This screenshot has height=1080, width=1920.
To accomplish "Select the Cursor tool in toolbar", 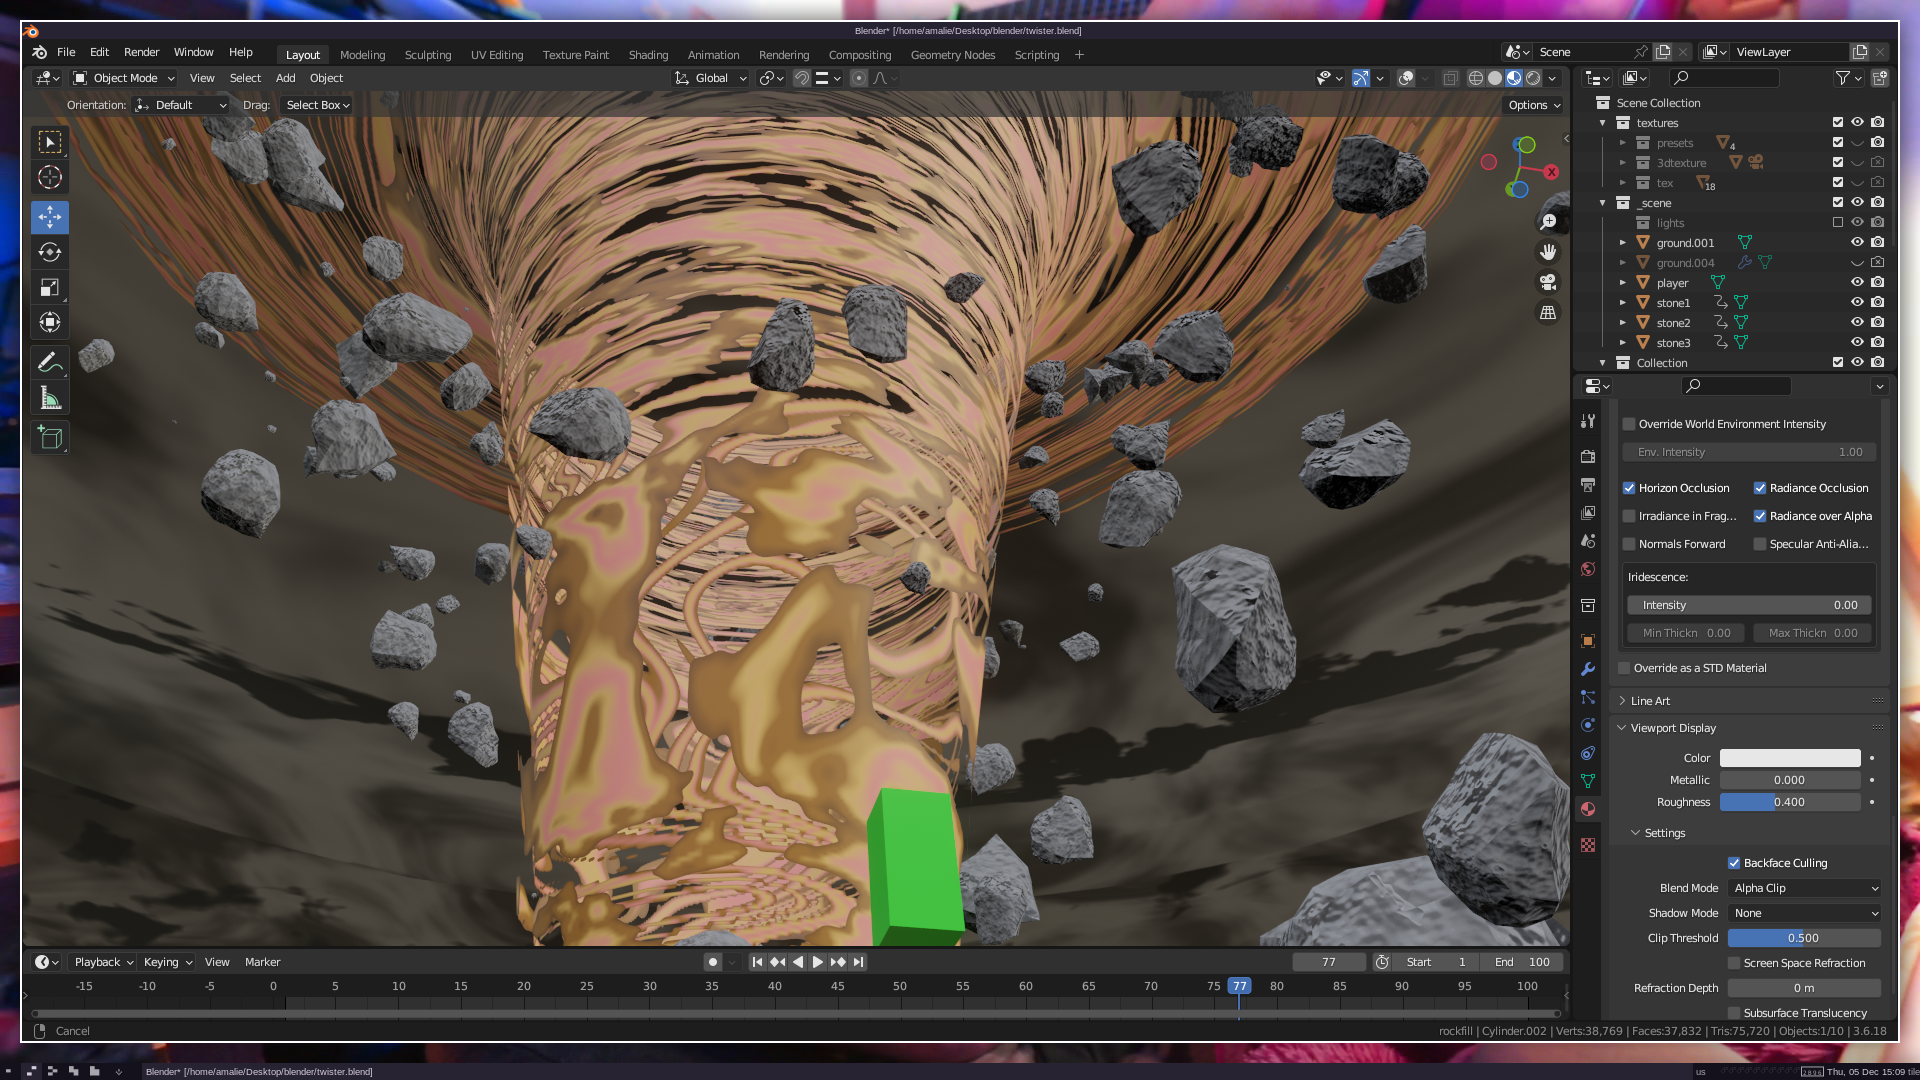I will 50,178.
